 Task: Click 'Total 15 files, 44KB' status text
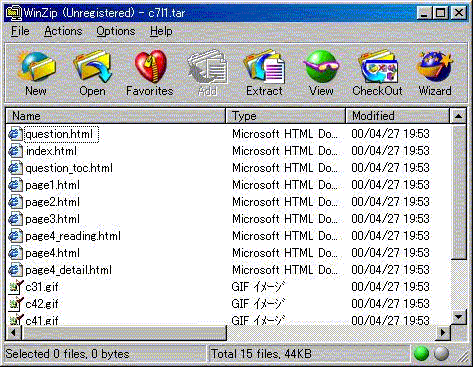pyautogui.click(x=261, y=354)
